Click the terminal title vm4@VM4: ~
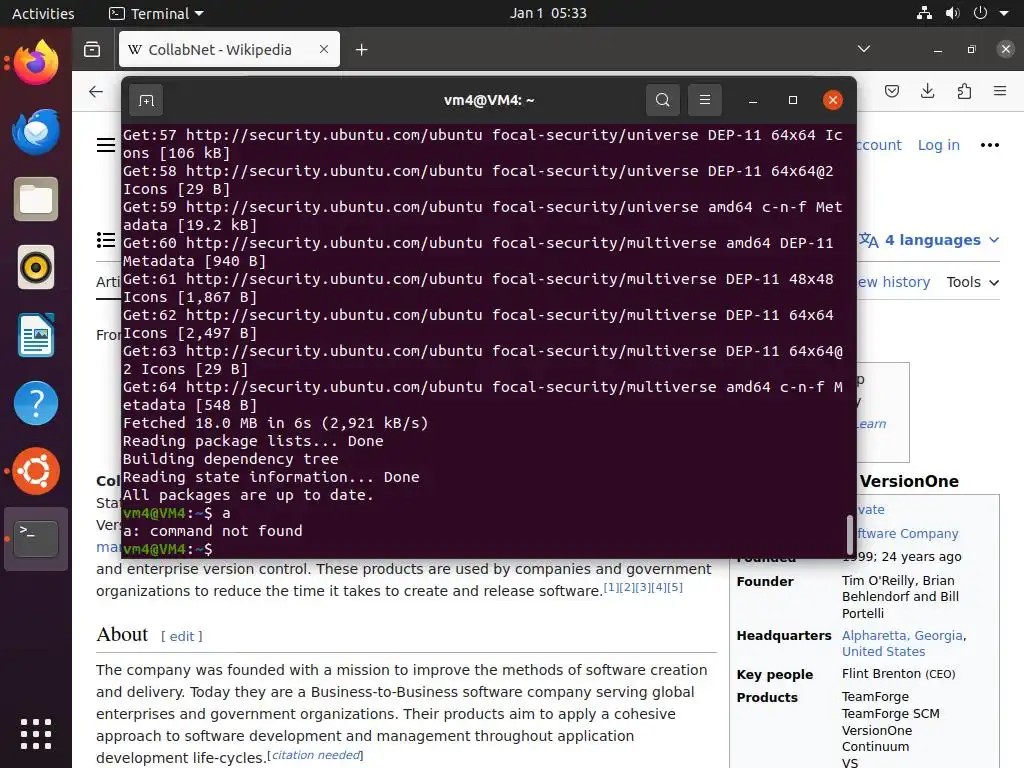Screen dimensions: 1024x768 (488, 100)
